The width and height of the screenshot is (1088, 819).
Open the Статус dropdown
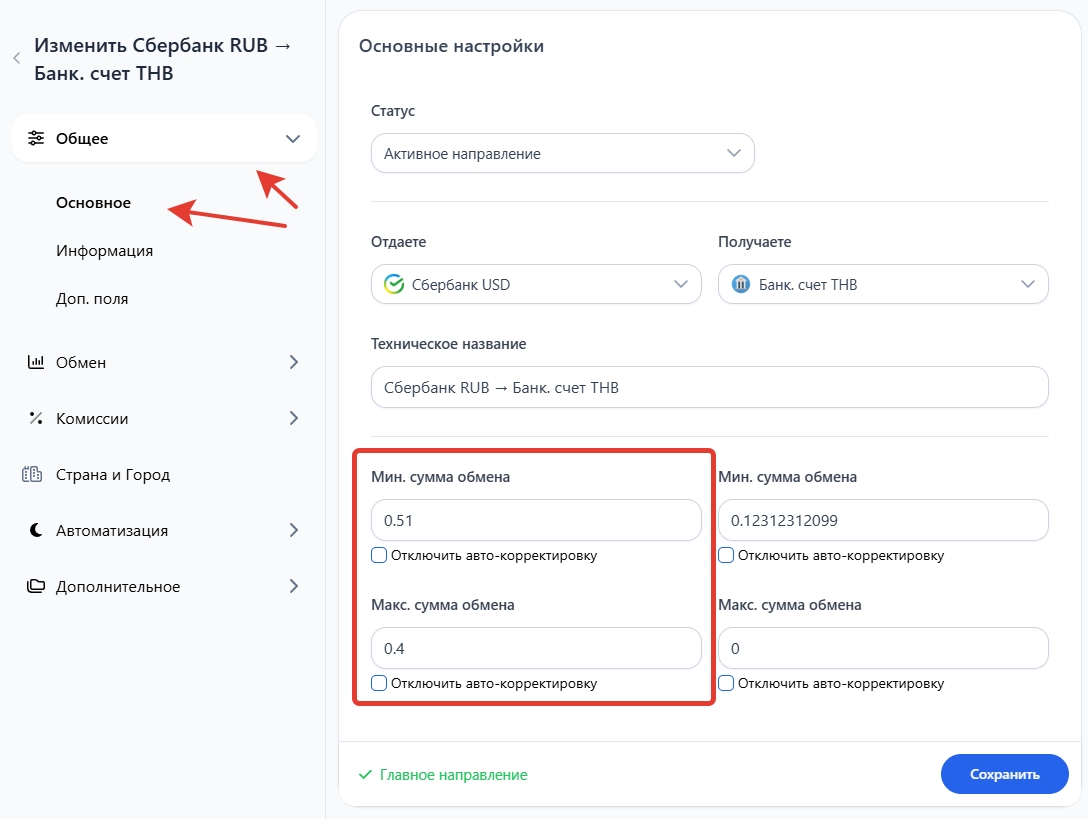(562, 154)
